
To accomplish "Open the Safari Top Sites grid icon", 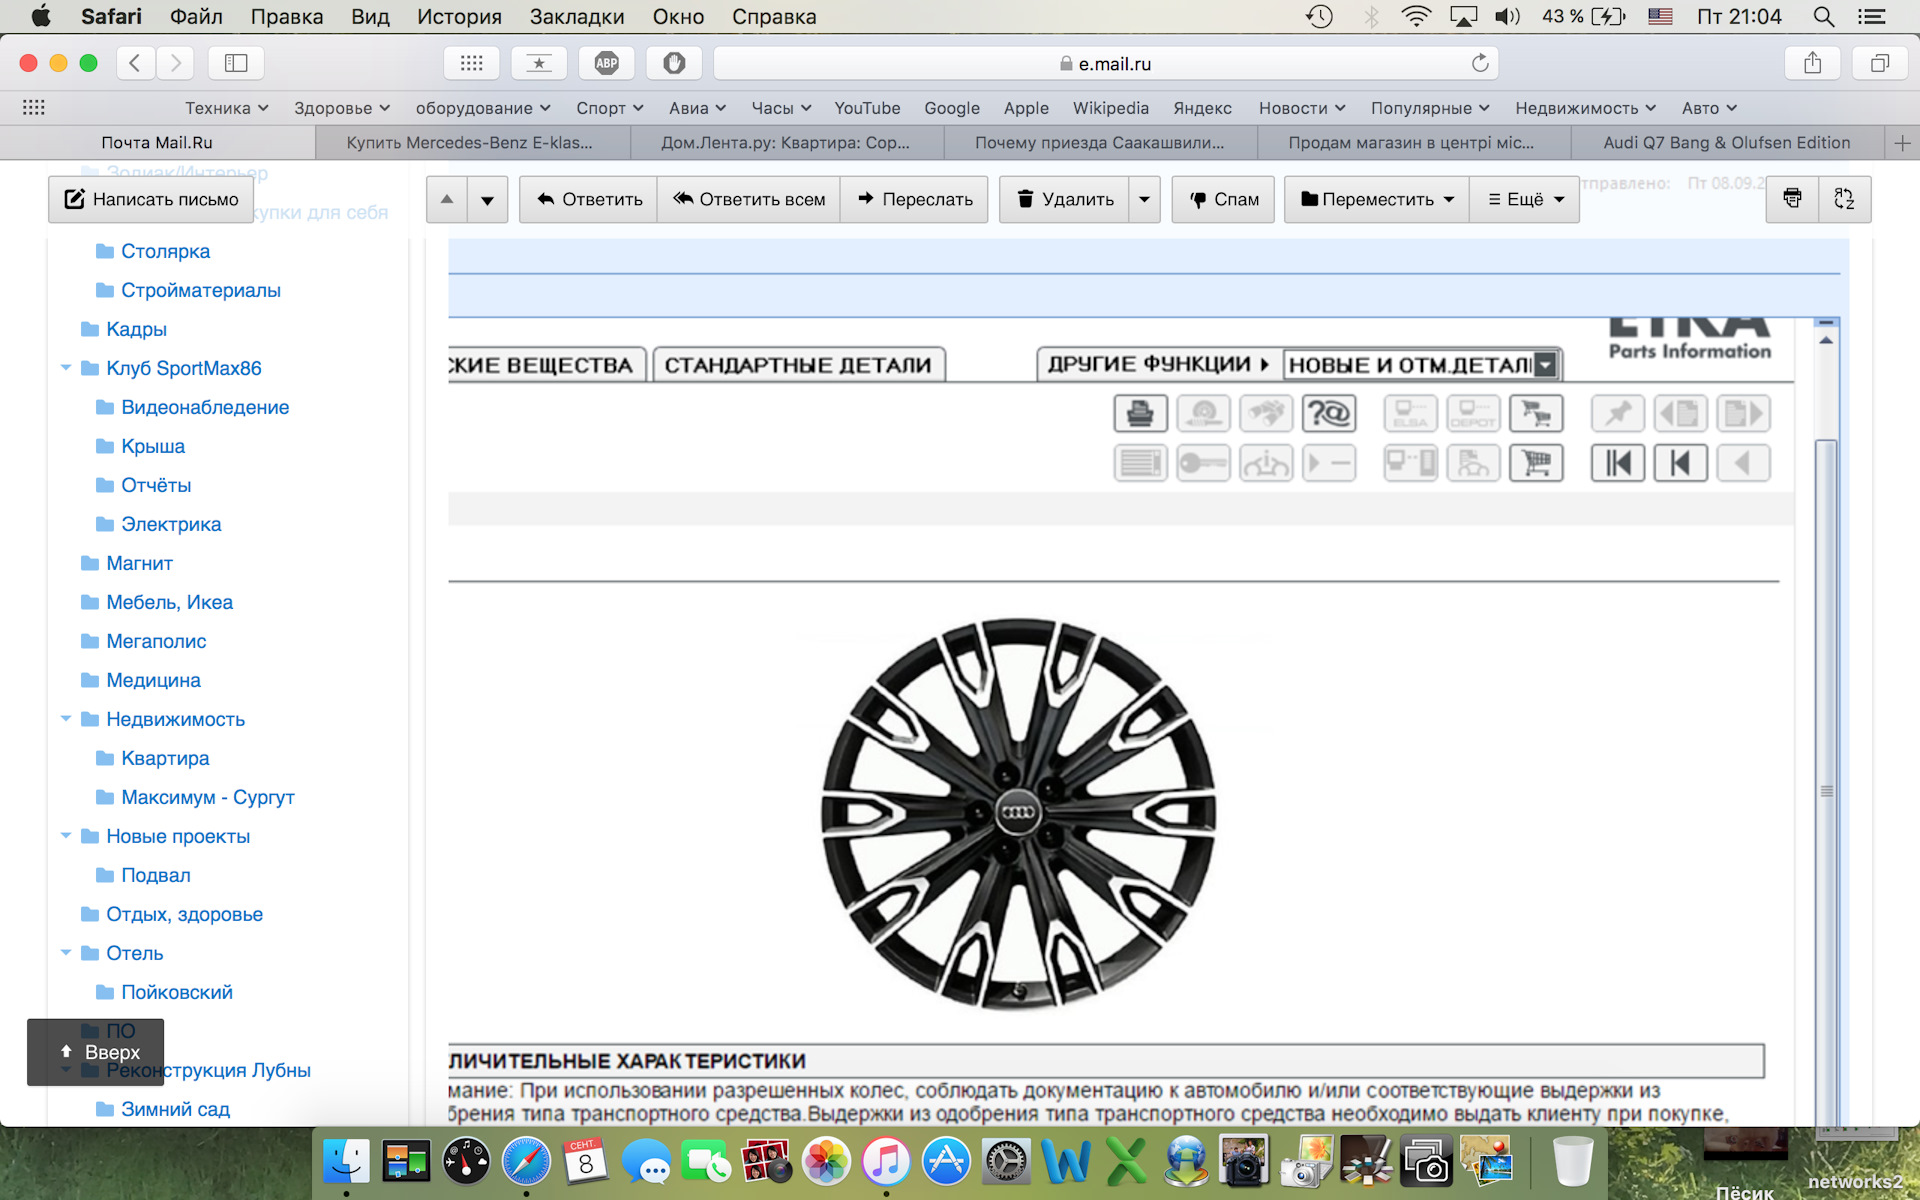I will pyautogui.click(x=471, y=63).
